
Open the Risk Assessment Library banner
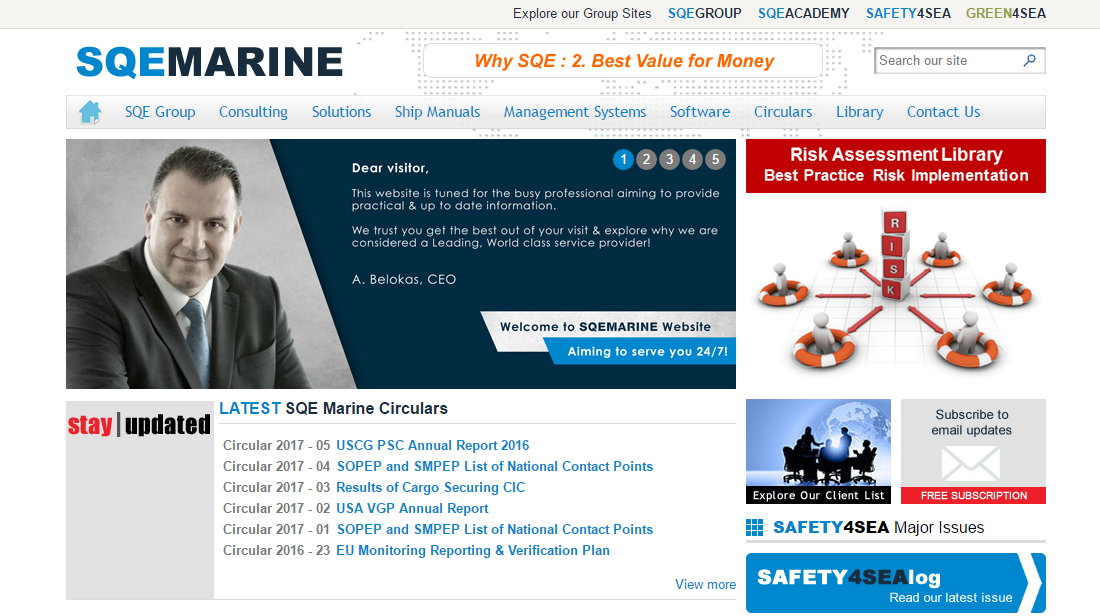coord(896,166)
